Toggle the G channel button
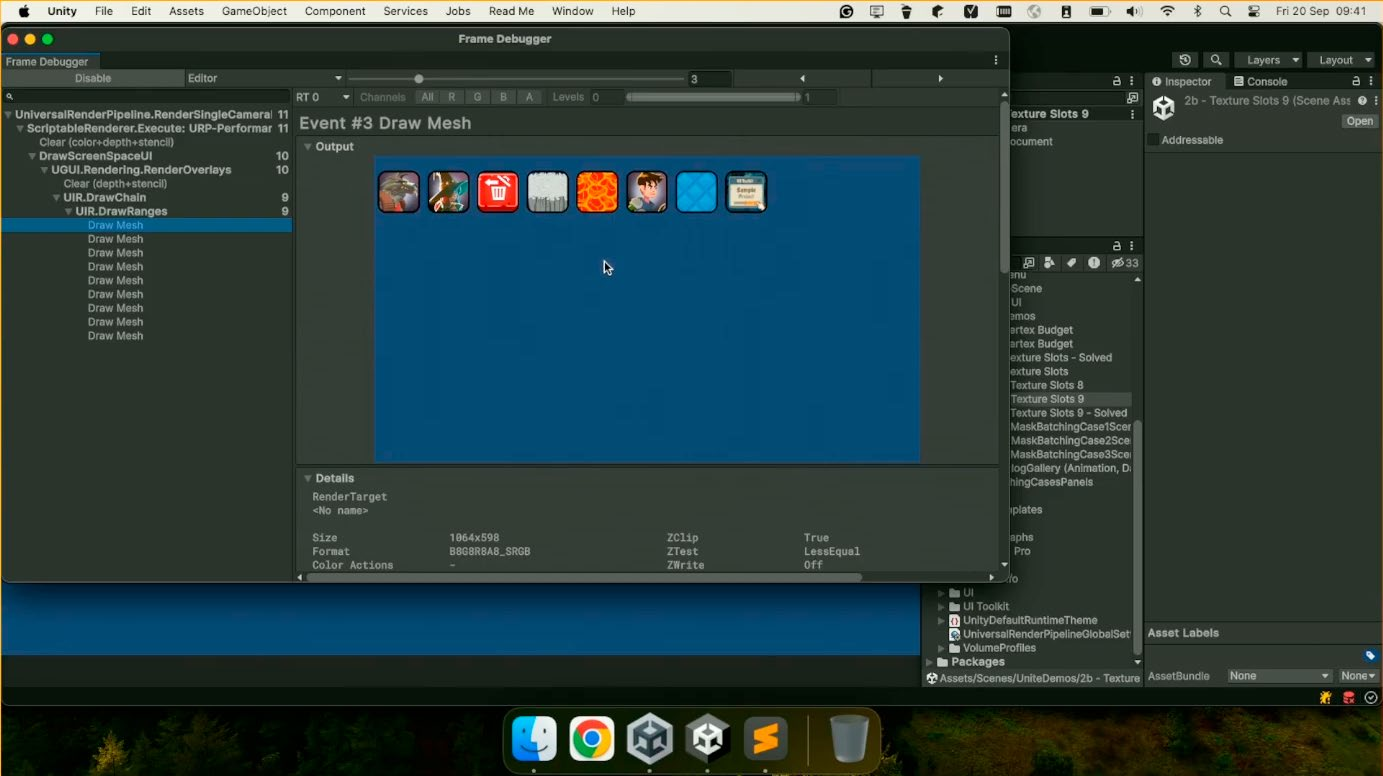 pos(478,97)
